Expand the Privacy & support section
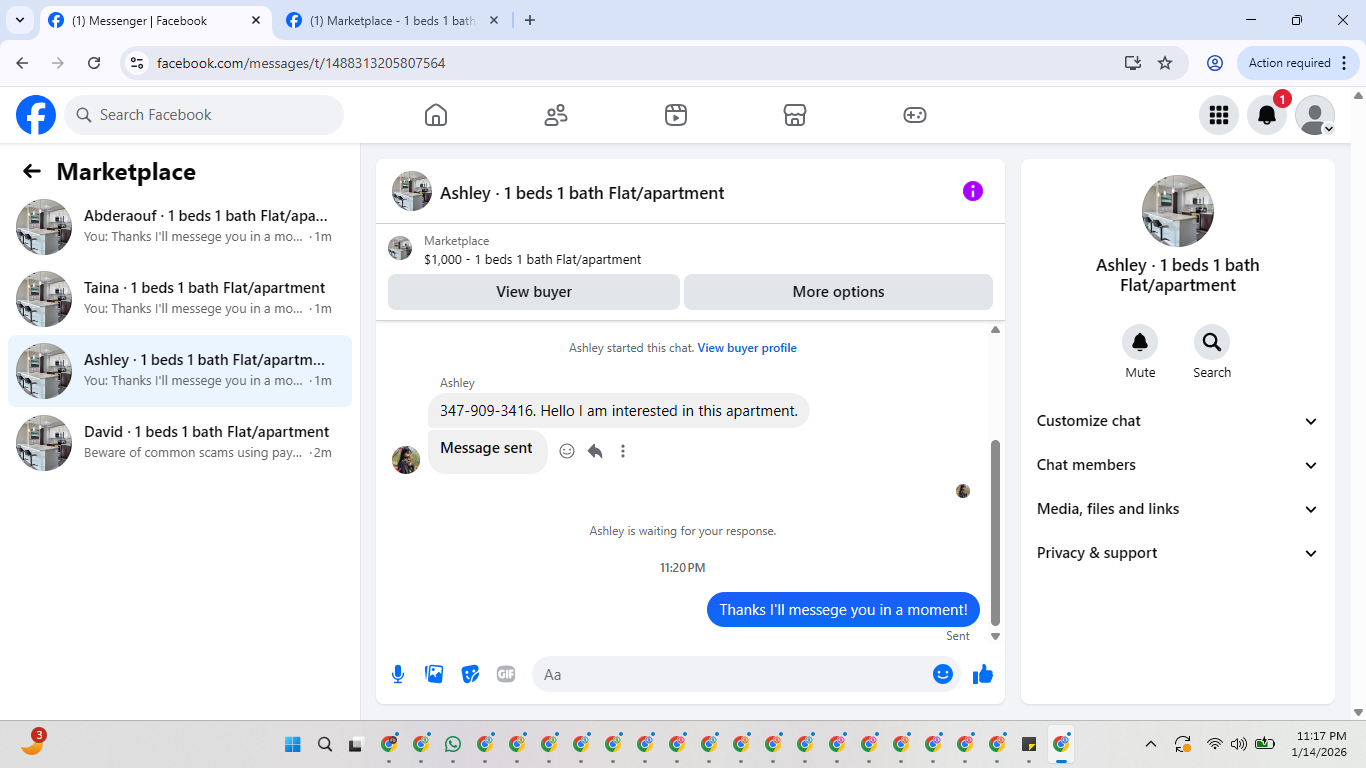1366x768 pixels. [x=1178, y=553]
